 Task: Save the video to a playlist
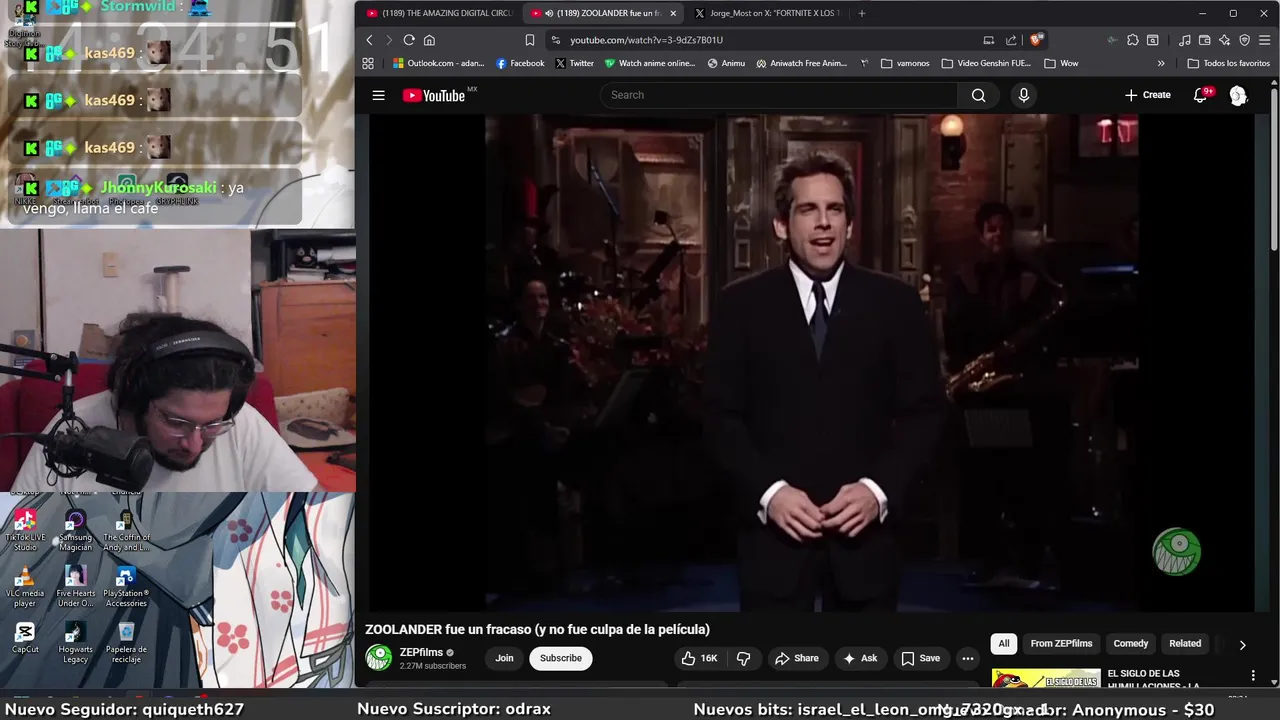pyautogui.click(x=921, y=658)
